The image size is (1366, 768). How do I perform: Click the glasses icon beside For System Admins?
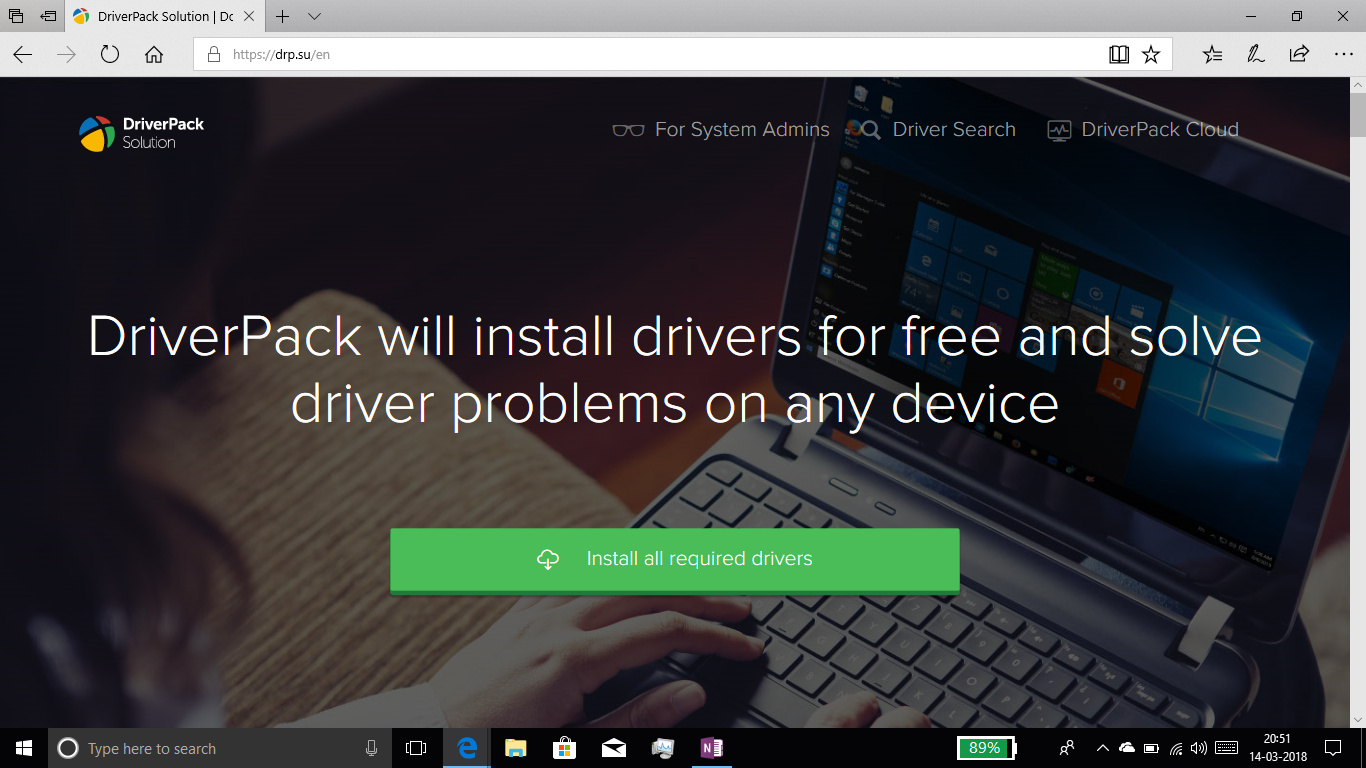(626, 129)
